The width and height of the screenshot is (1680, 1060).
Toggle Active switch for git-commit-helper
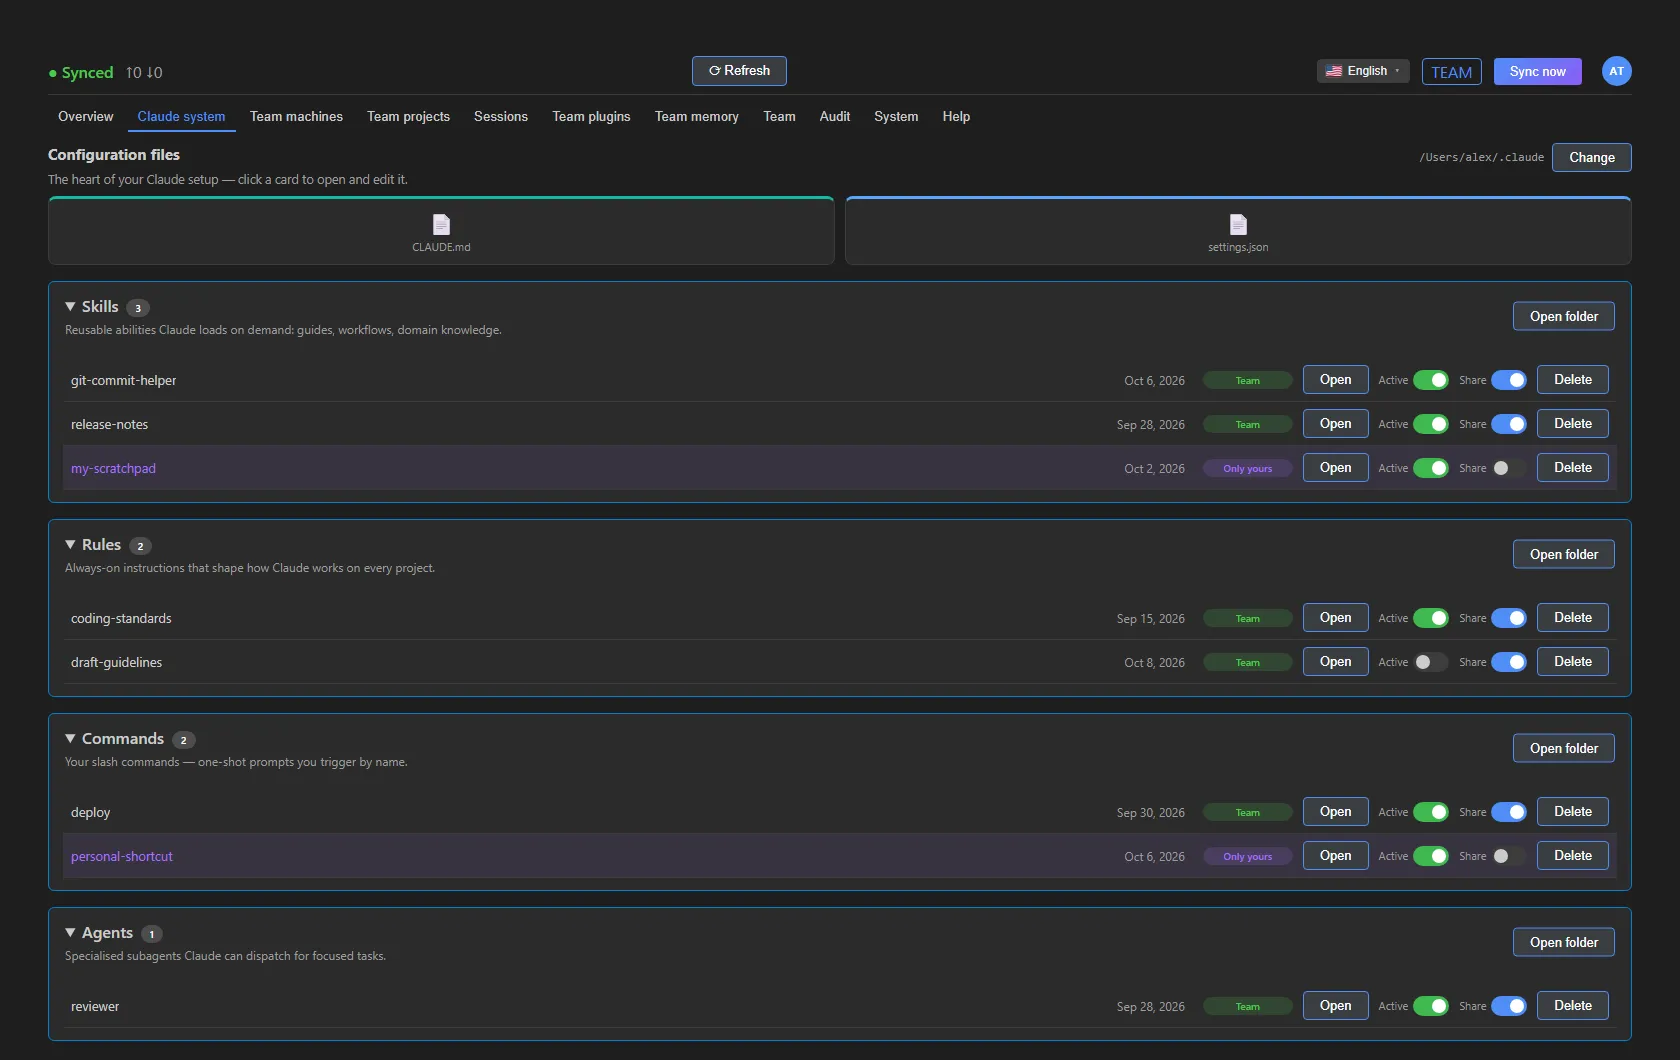(1430, 380)
